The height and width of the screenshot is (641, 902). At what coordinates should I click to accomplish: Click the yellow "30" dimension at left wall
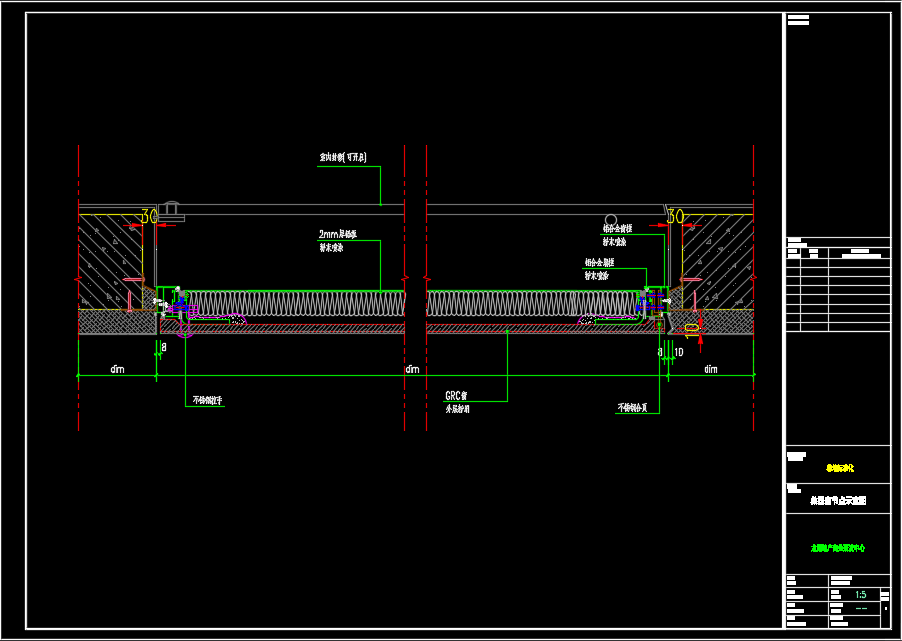tap(150, 216)
